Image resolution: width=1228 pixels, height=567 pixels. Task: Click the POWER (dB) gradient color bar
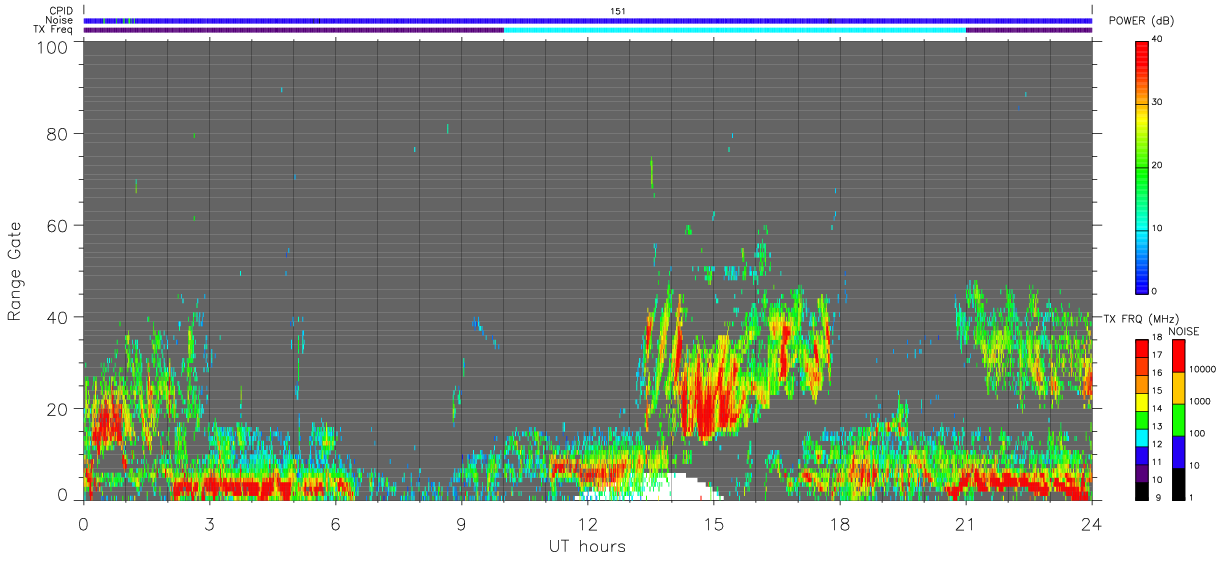click(x=1141, y=166)
